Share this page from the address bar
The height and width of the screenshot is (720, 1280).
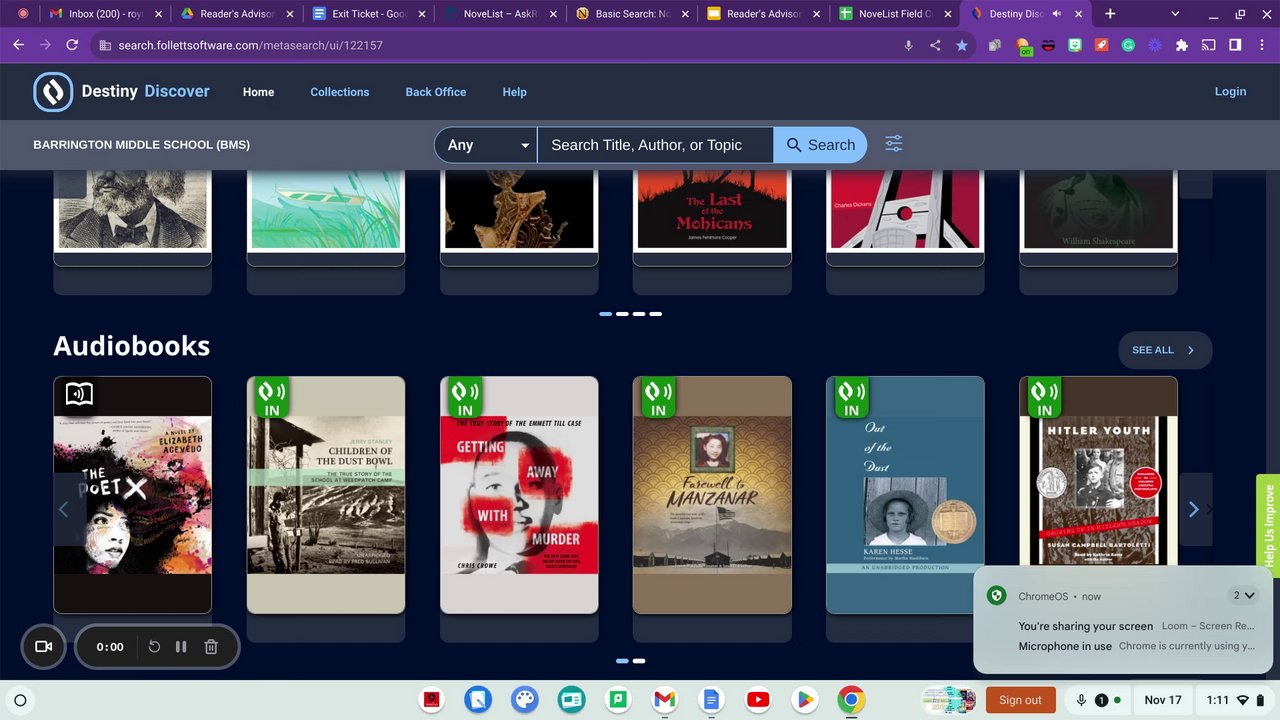tap(935, 45)
